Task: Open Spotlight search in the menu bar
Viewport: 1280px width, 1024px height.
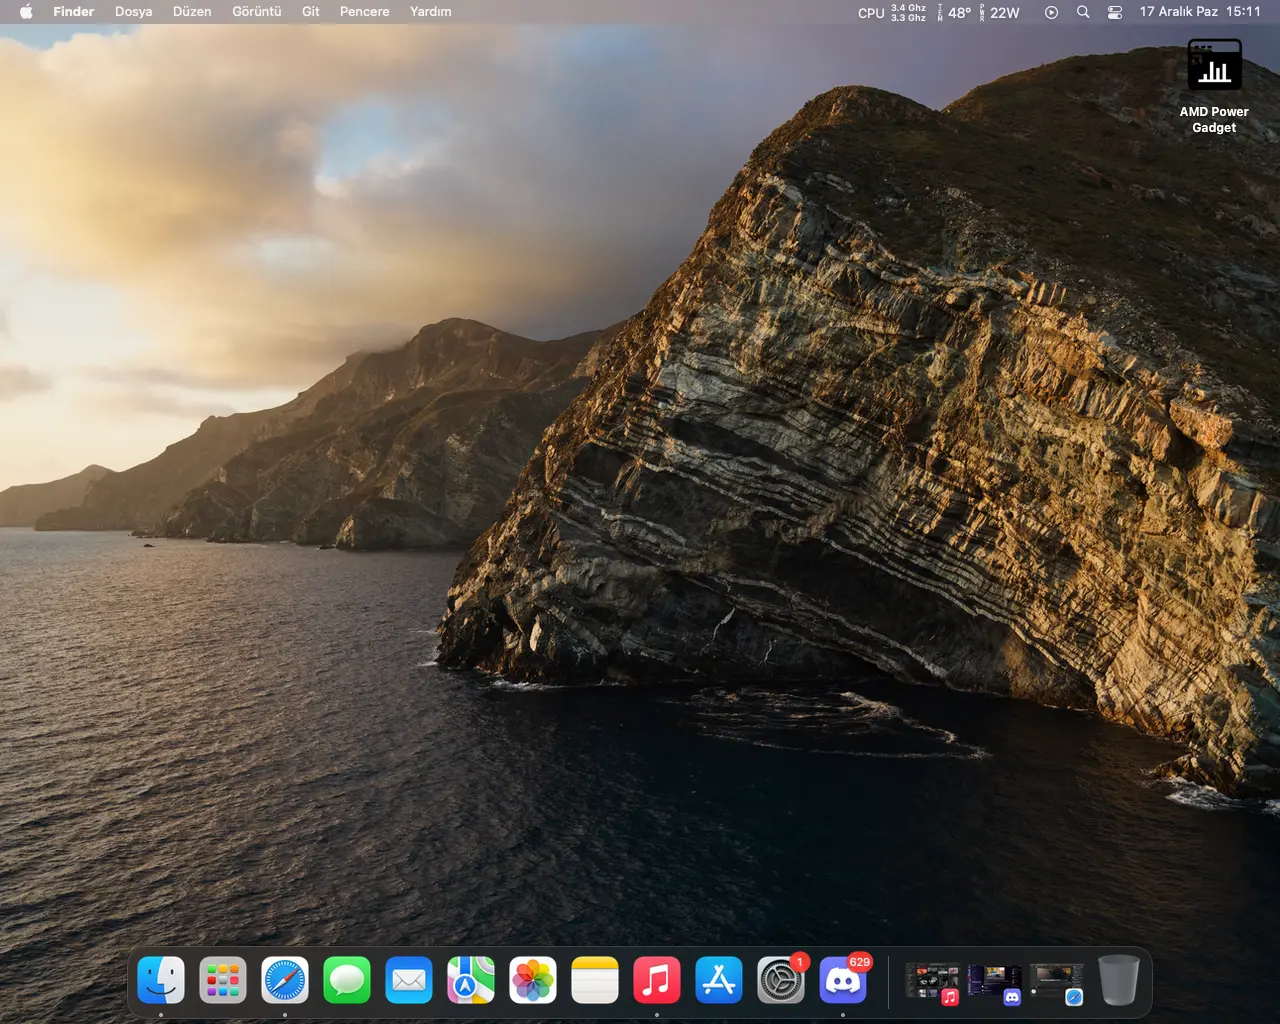Action: click(x=1083, y=12)
